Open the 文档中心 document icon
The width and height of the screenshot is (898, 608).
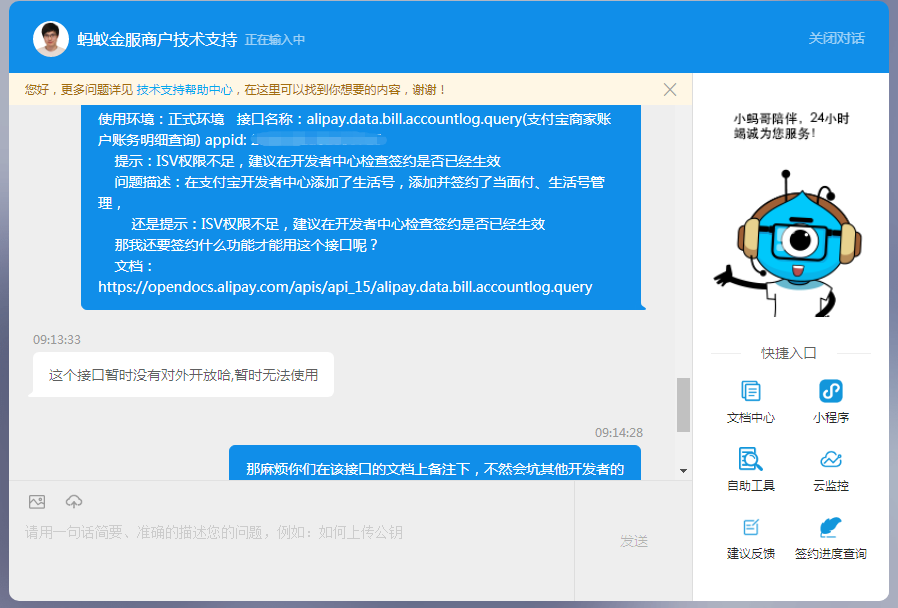click(x=750, y=391)
